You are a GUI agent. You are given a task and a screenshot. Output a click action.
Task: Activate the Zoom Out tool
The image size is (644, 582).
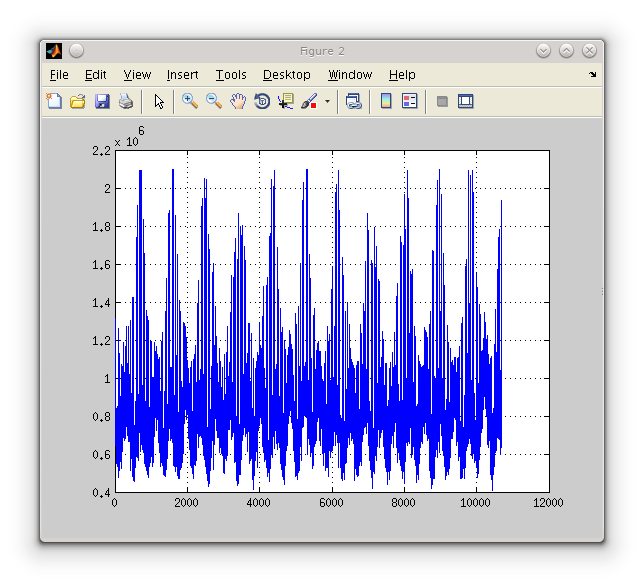tap(214, 101)
